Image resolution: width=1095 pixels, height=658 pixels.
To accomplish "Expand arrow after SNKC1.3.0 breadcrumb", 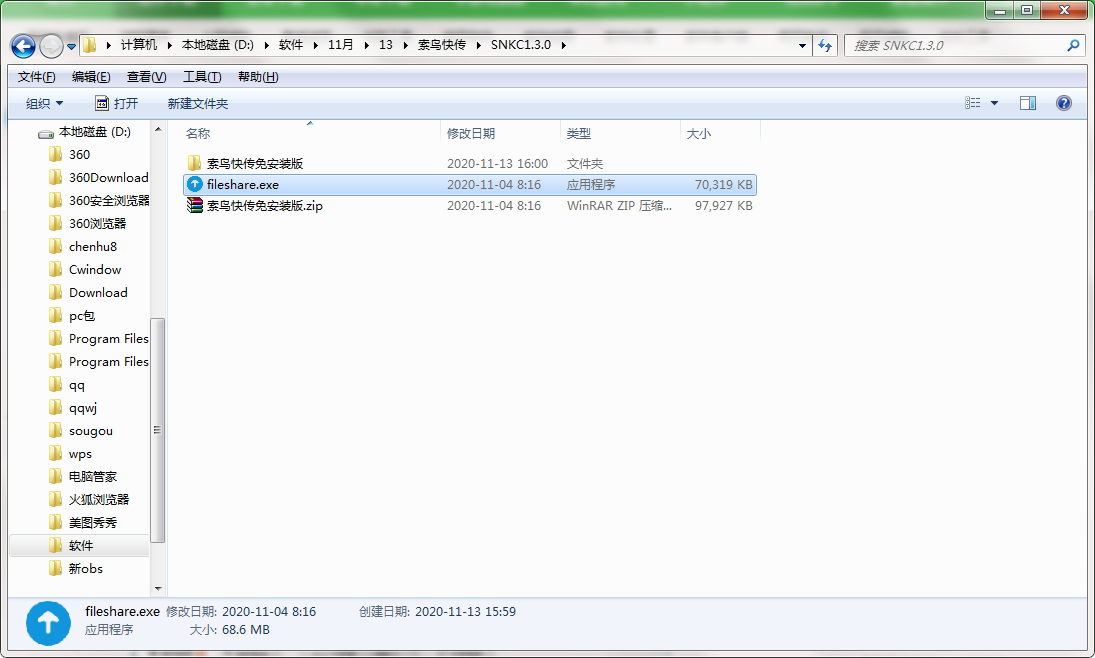I will 564,45.
